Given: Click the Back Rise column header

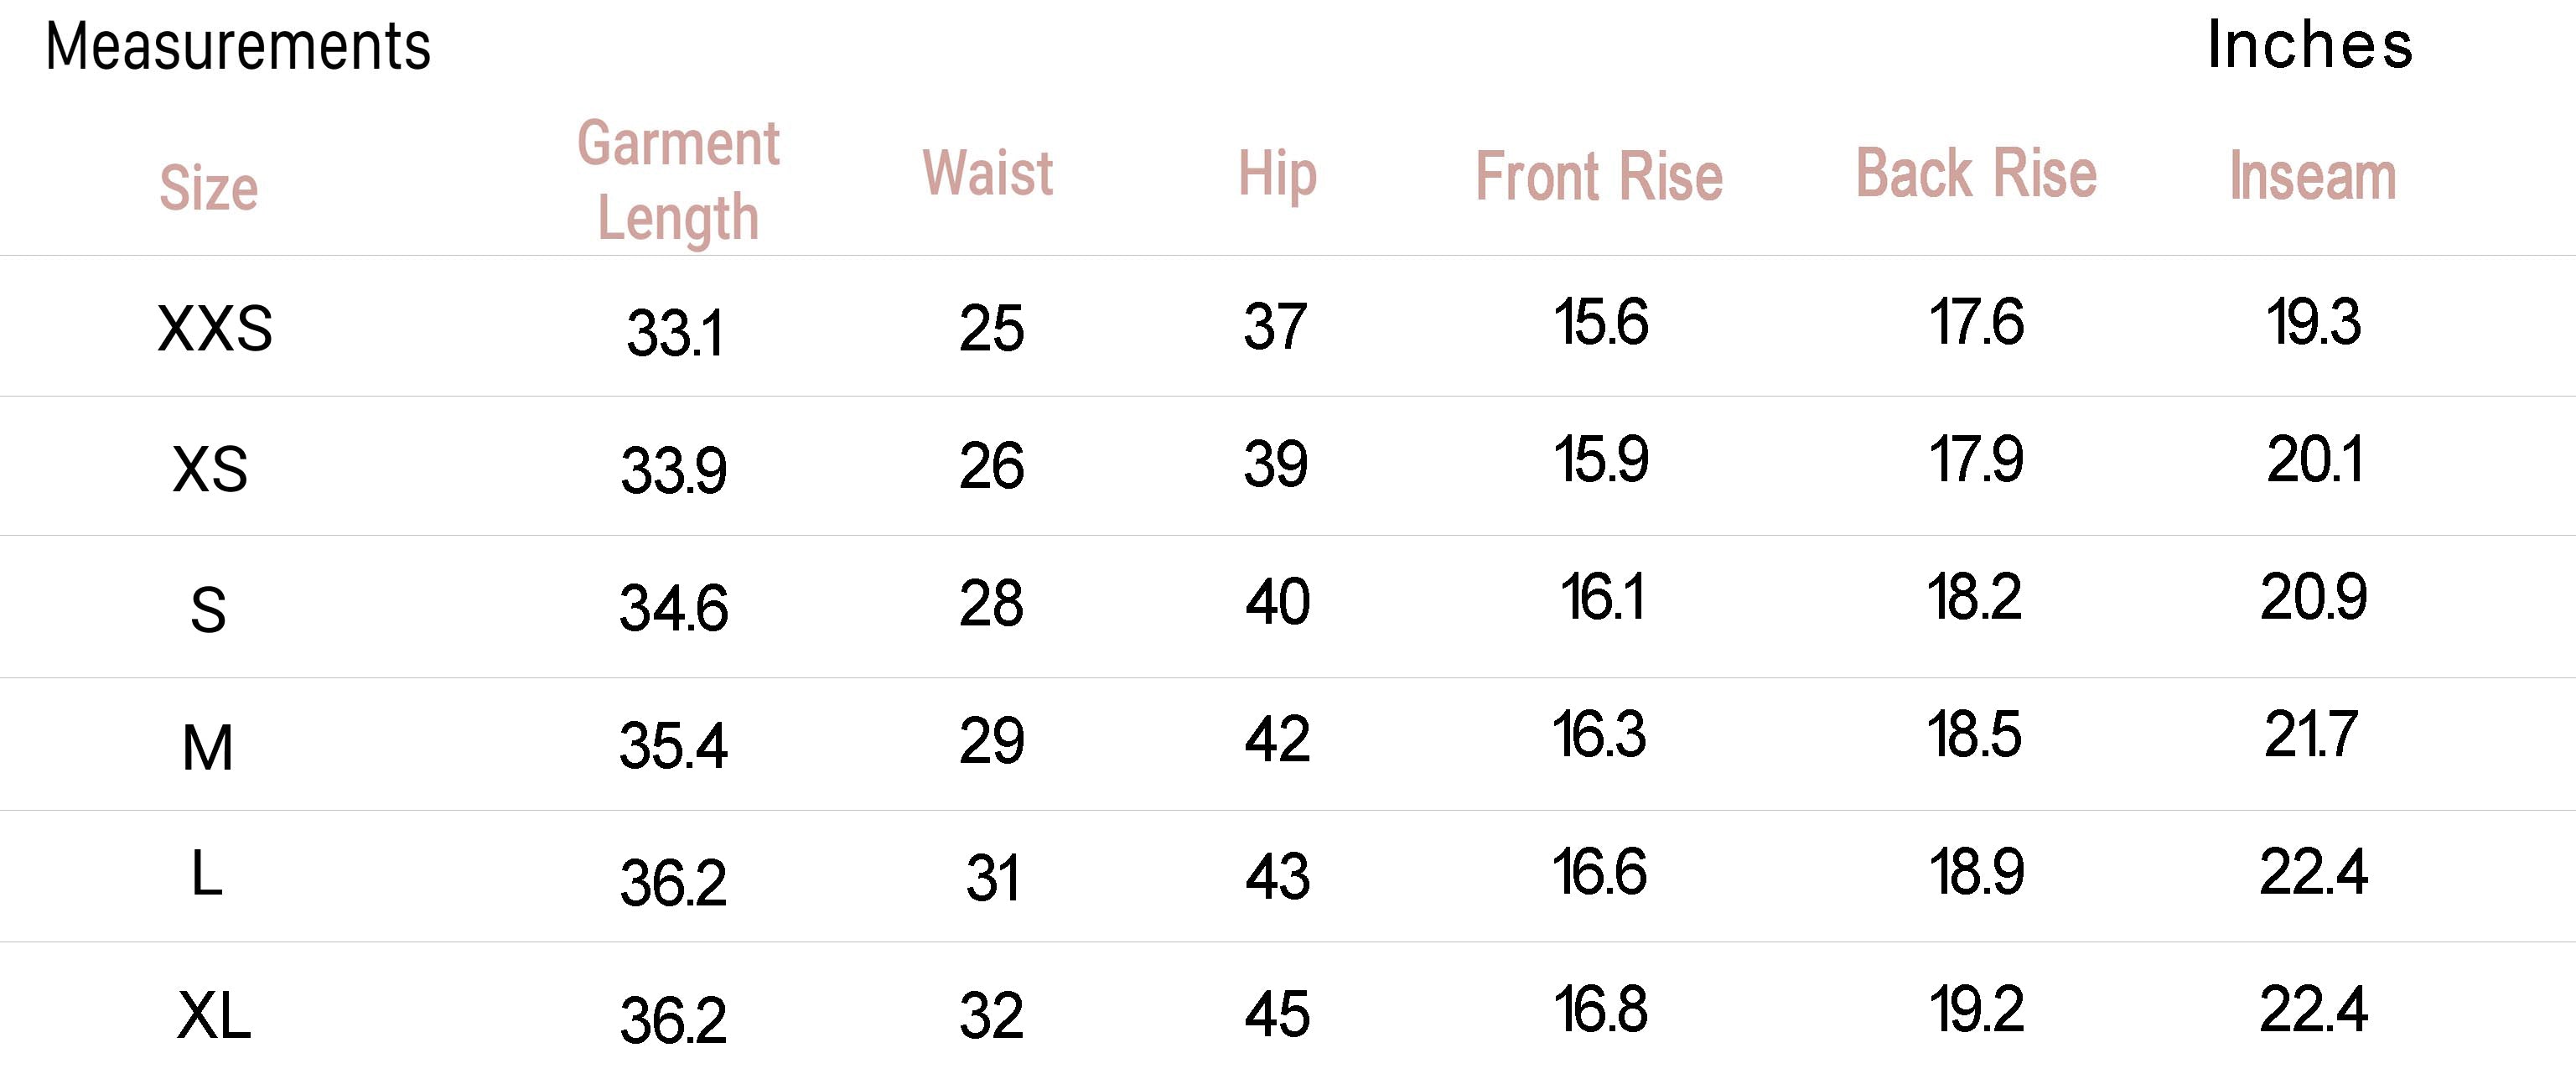Looking at the screenshot, I should point(1976,174).
